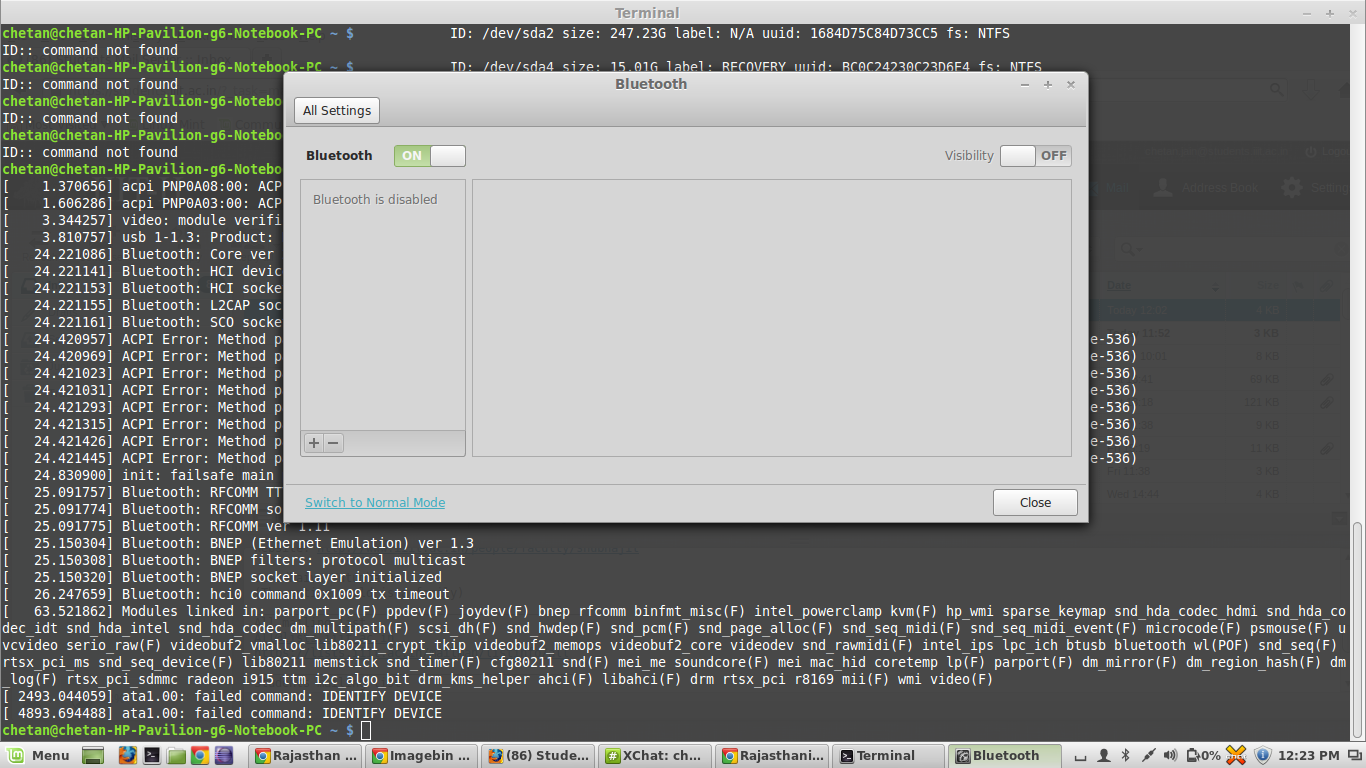Turn Visibility switch on
Viewport: 1366px width, 768px height.
click(x=1036, y=156)
